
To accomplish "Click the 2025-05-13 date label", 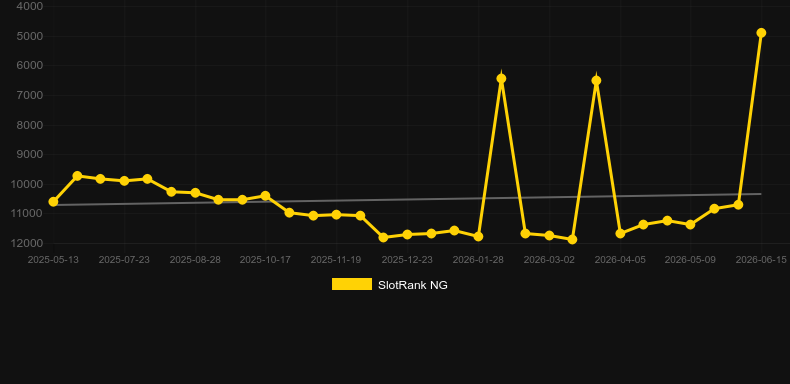I will 53,260.
